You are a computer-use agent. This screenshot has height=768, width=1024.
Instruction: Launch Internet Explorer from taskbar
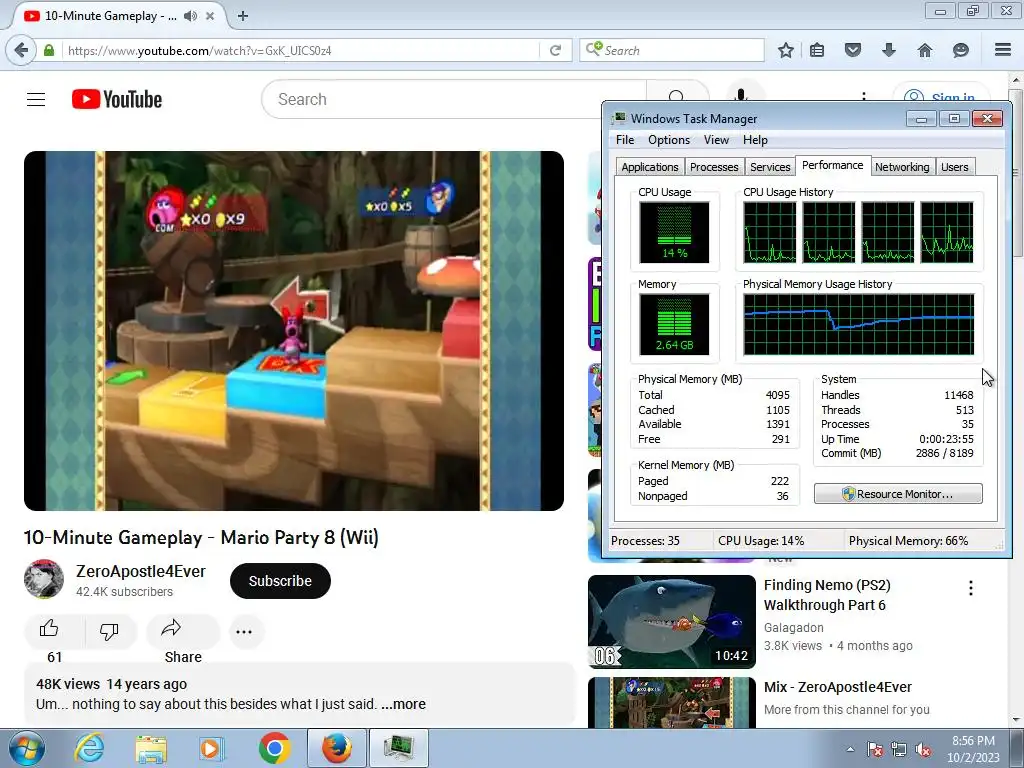coord(89,748)
